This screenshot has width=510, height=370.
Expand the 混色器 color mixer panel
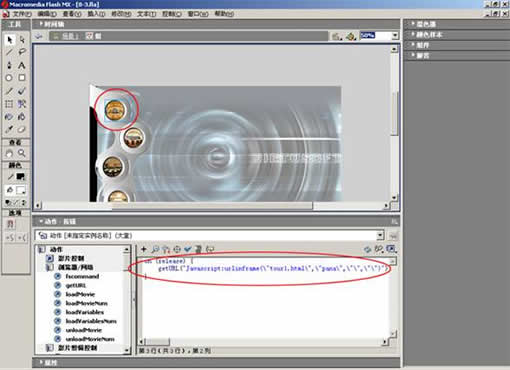pyautogui.click(x=424, y=24)
